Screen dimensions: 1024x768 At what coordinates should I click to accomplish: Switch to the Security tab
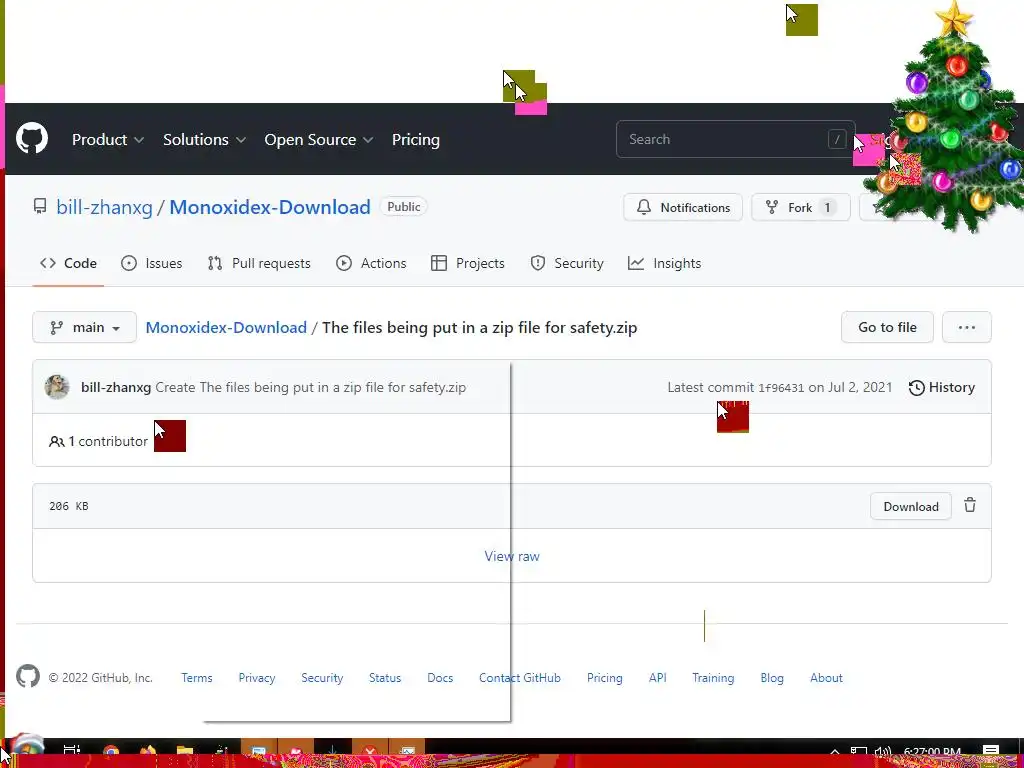[x=567, y=263]
